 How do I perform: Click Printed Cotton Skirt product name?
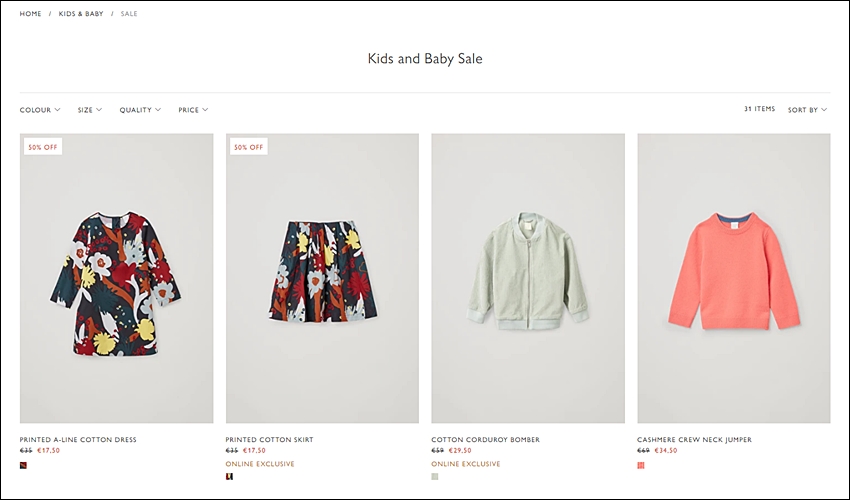click(x=269, y=439)
